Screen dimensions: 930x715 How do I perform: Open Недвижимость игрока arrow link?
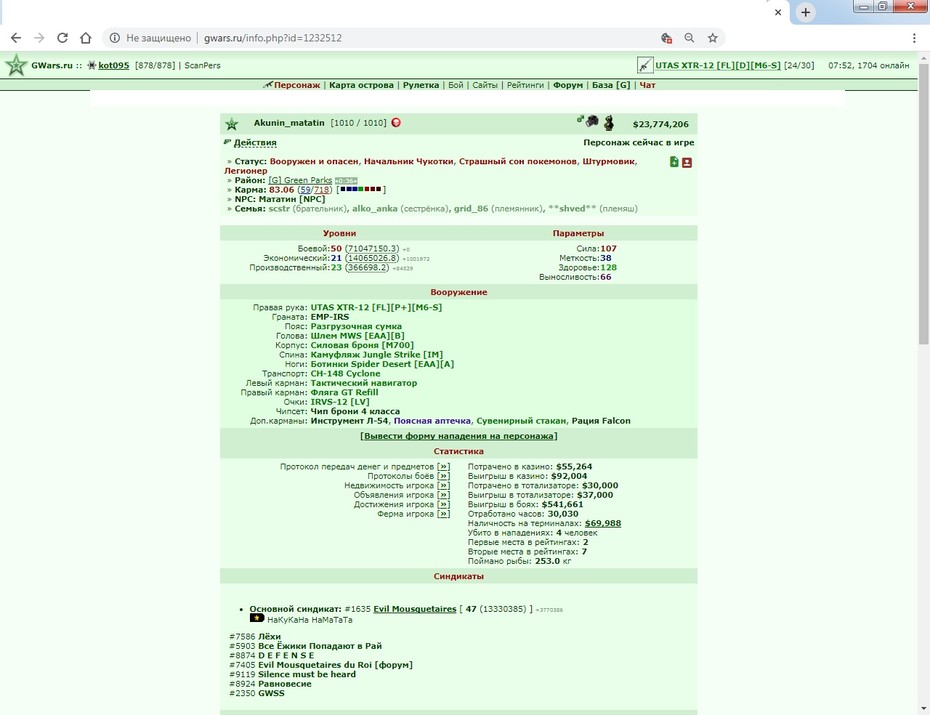tap(444, 486)
